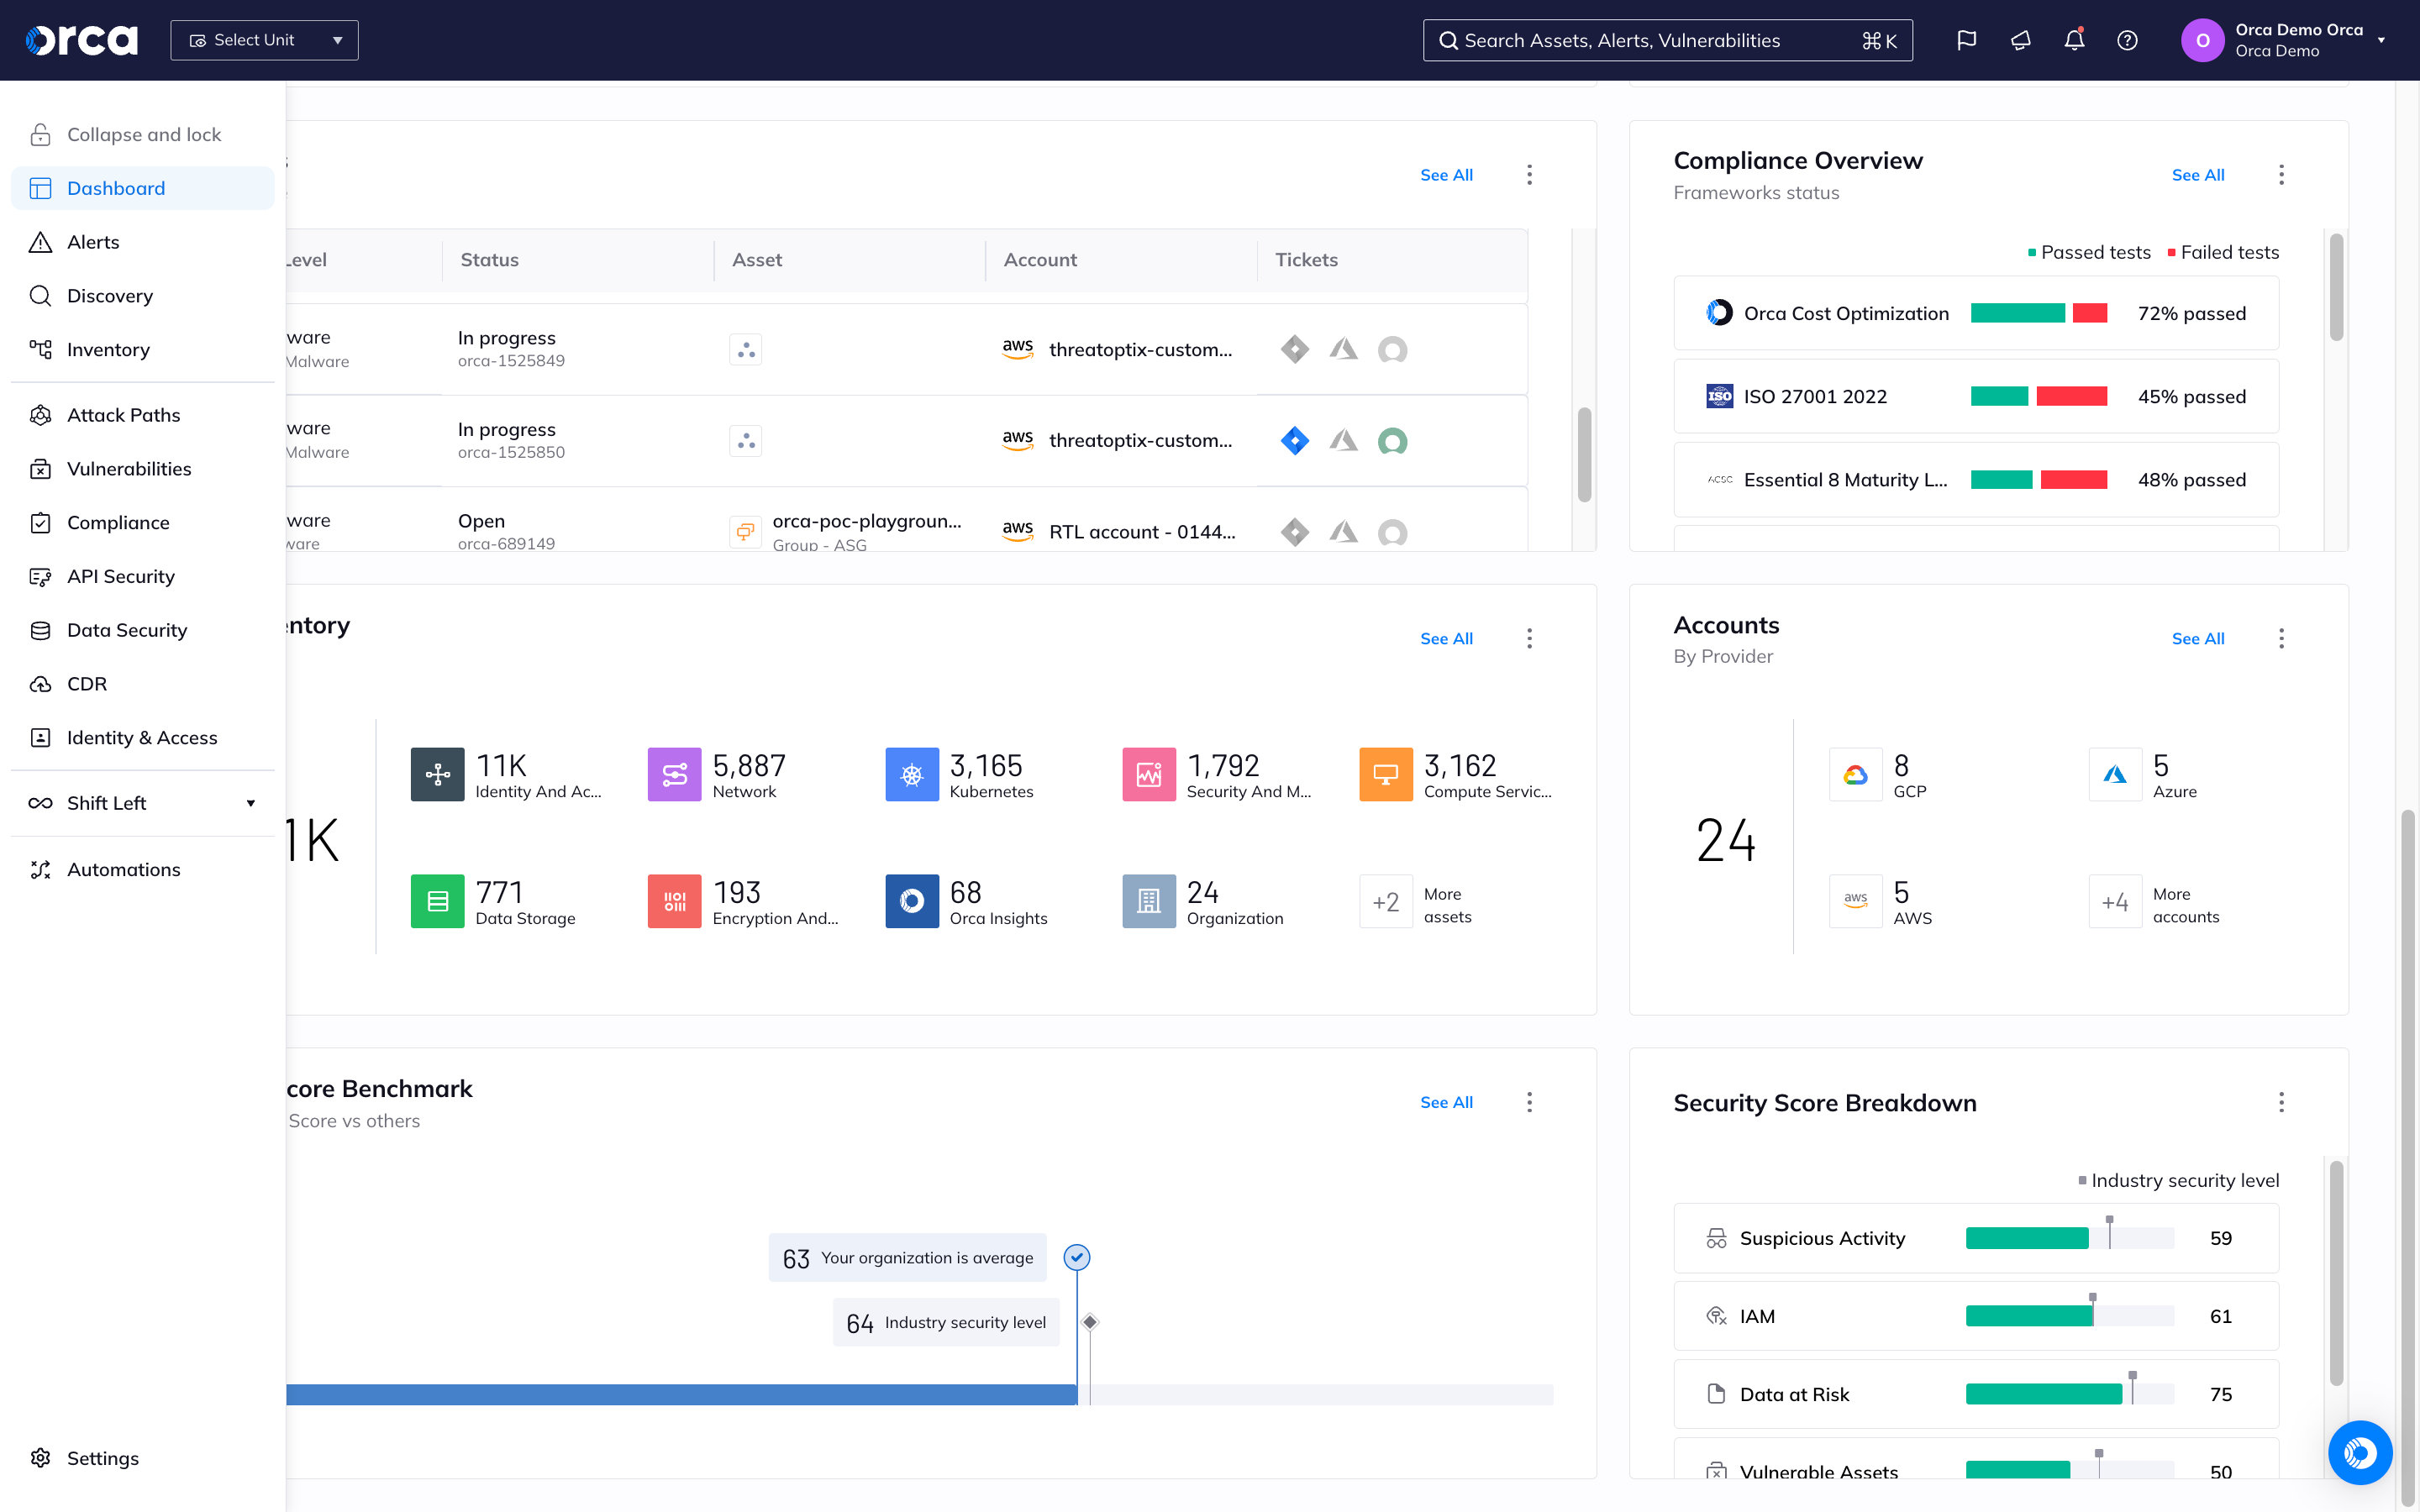Click See All in Compliance Overview
Viewport: 2420px width, 1512px height.
tap(2198, 175)
